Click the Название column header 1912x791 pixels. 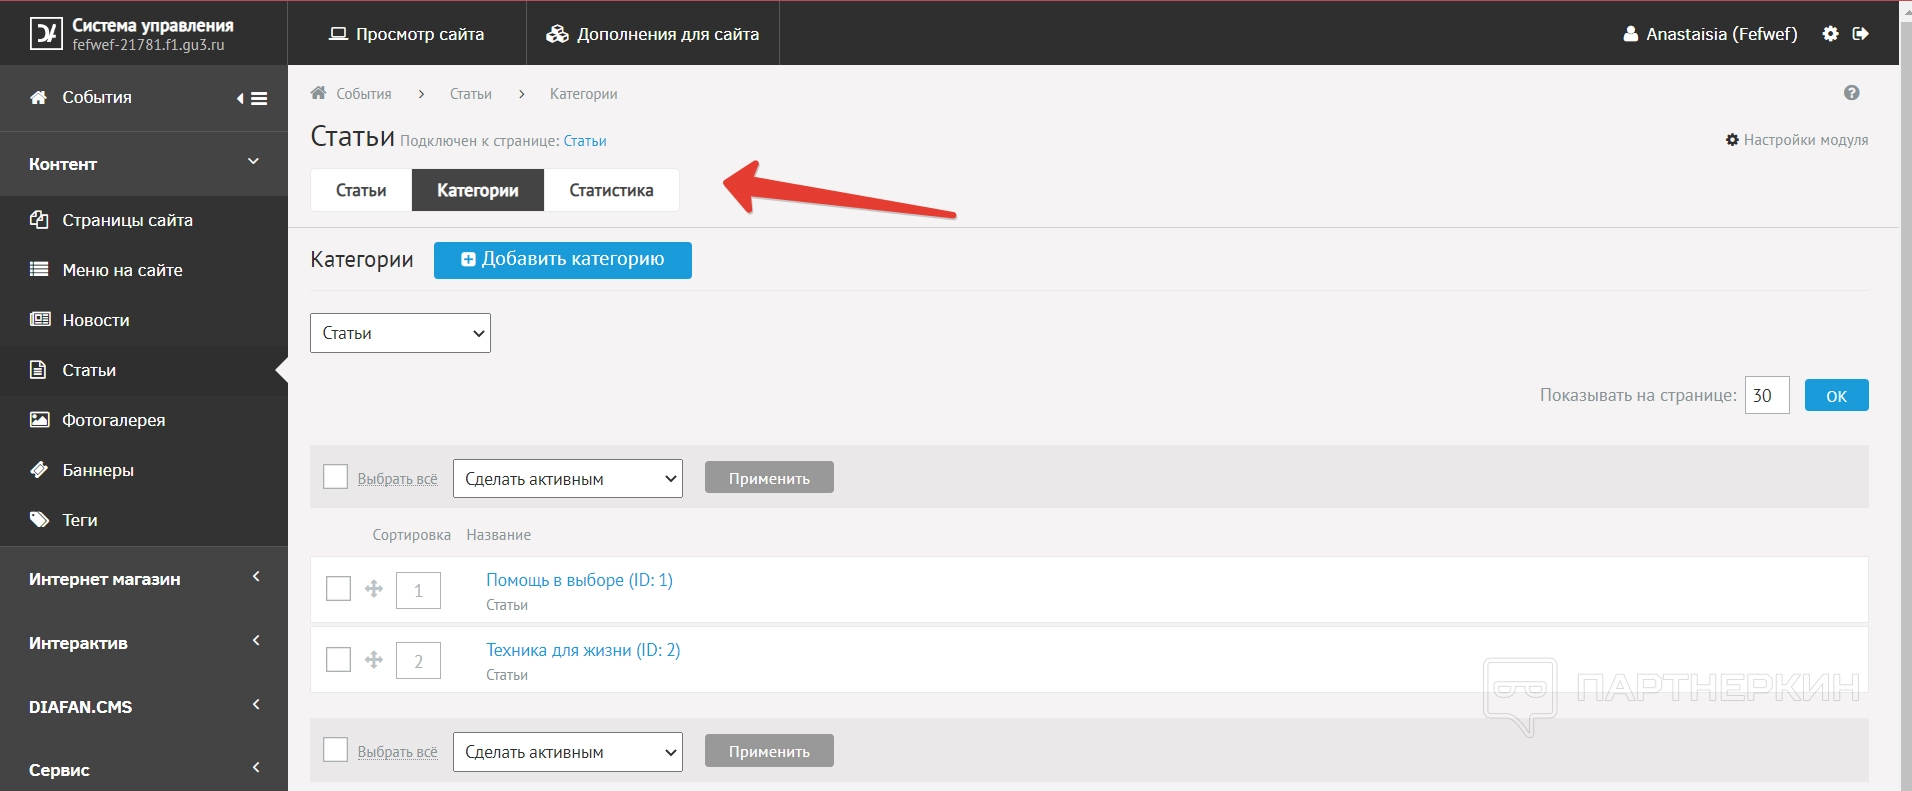499,535
